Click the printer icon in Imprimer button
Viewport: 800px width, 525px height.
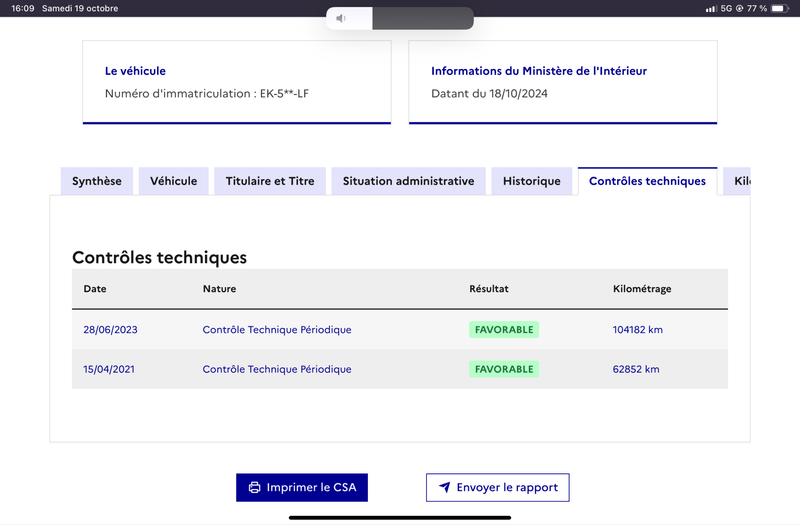click(x=254, y=487)
